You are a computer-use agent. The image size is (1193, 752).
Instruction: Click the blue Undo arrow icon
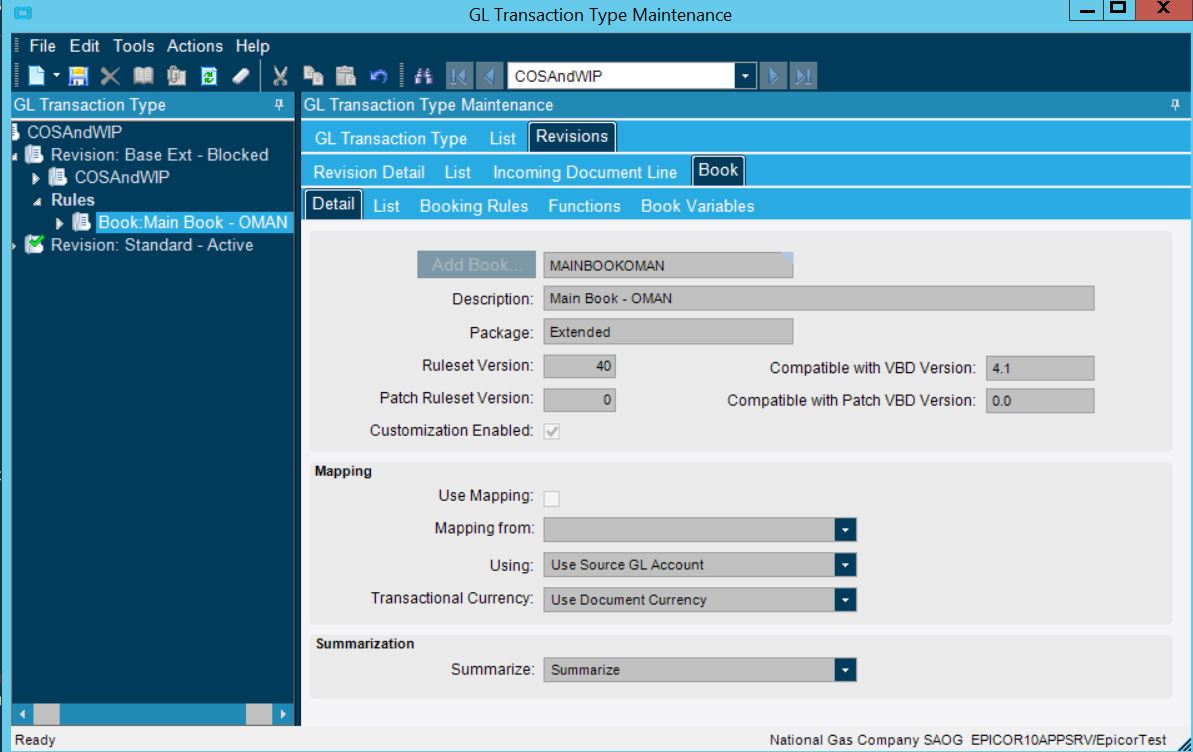(x=378, y=75)
